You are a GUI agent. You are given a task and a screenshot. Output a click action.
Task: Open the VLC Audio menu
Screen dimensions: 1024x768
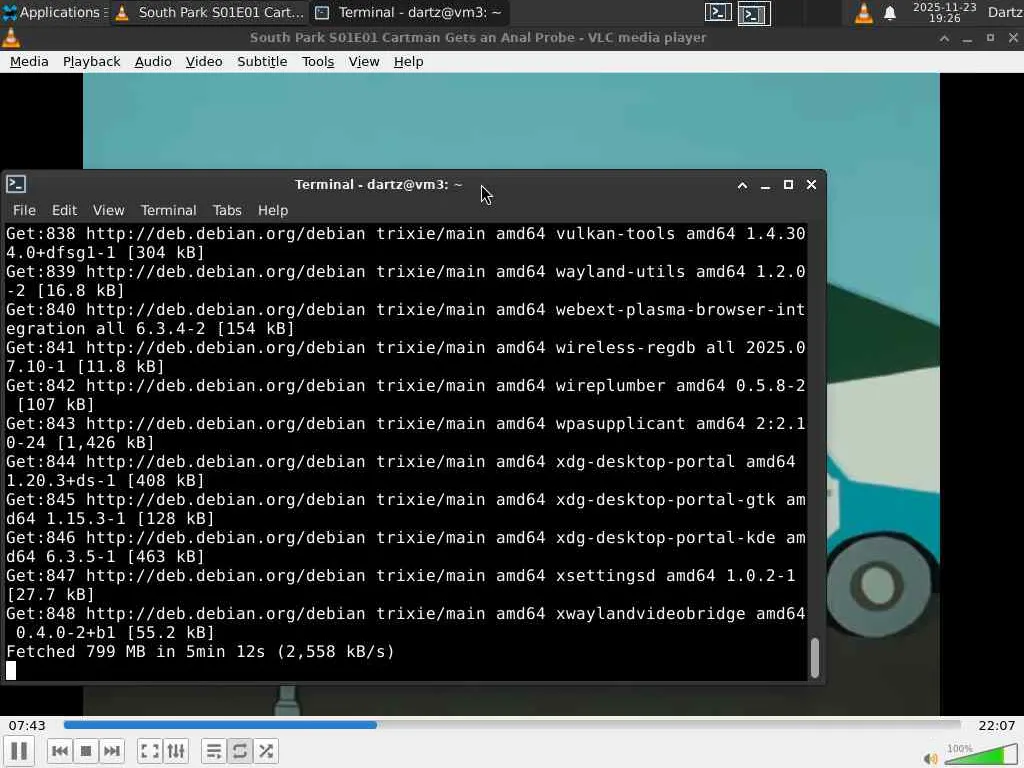click(153, 61)
